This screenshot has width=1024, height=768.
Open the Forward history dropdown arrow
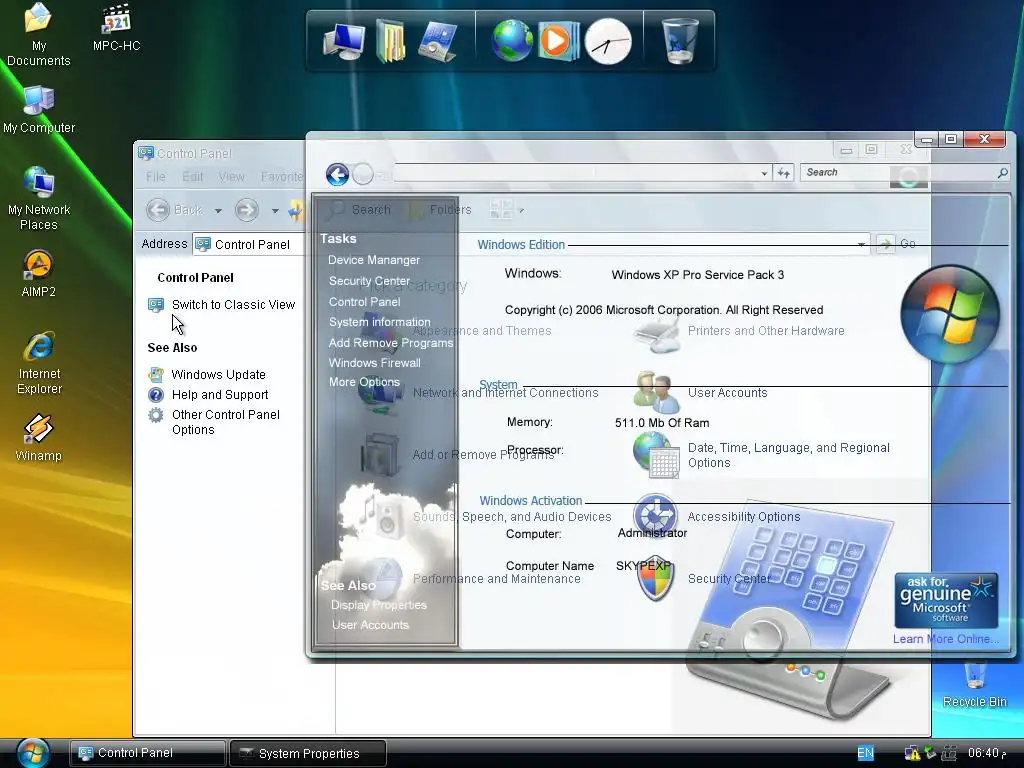275,210
